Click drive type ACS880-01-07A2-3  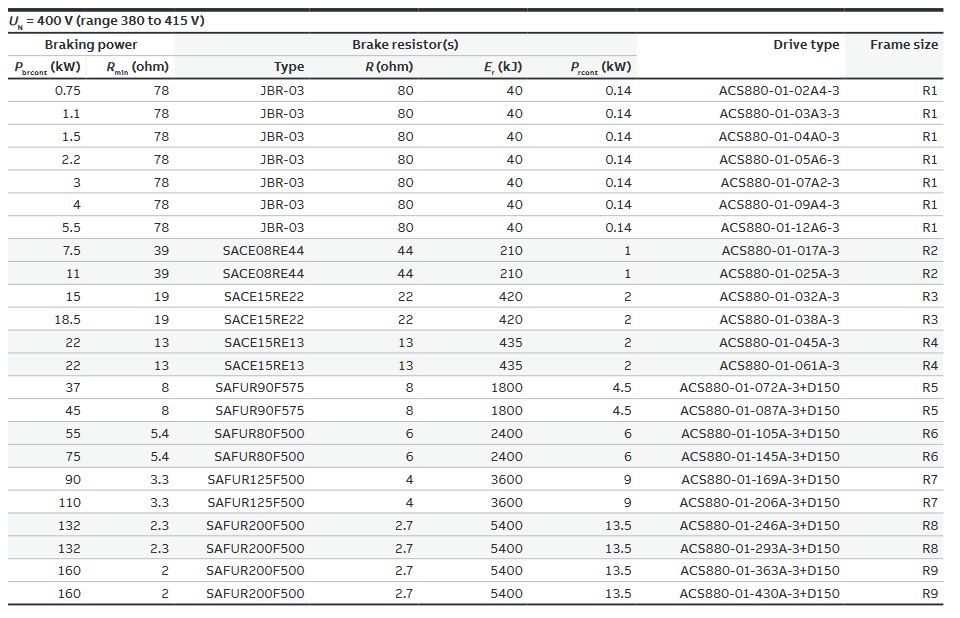point(780,183)
